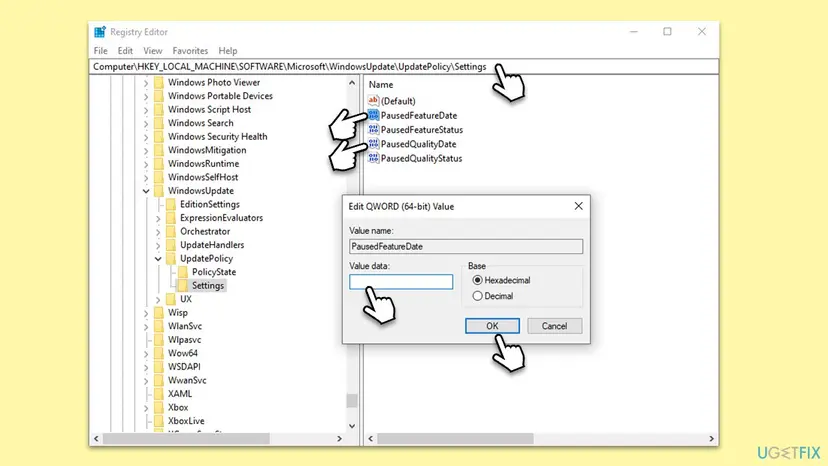Screen dimensions: 828x466
Task: Select the Windows Script Host folder icon
Action: point(159,109)
